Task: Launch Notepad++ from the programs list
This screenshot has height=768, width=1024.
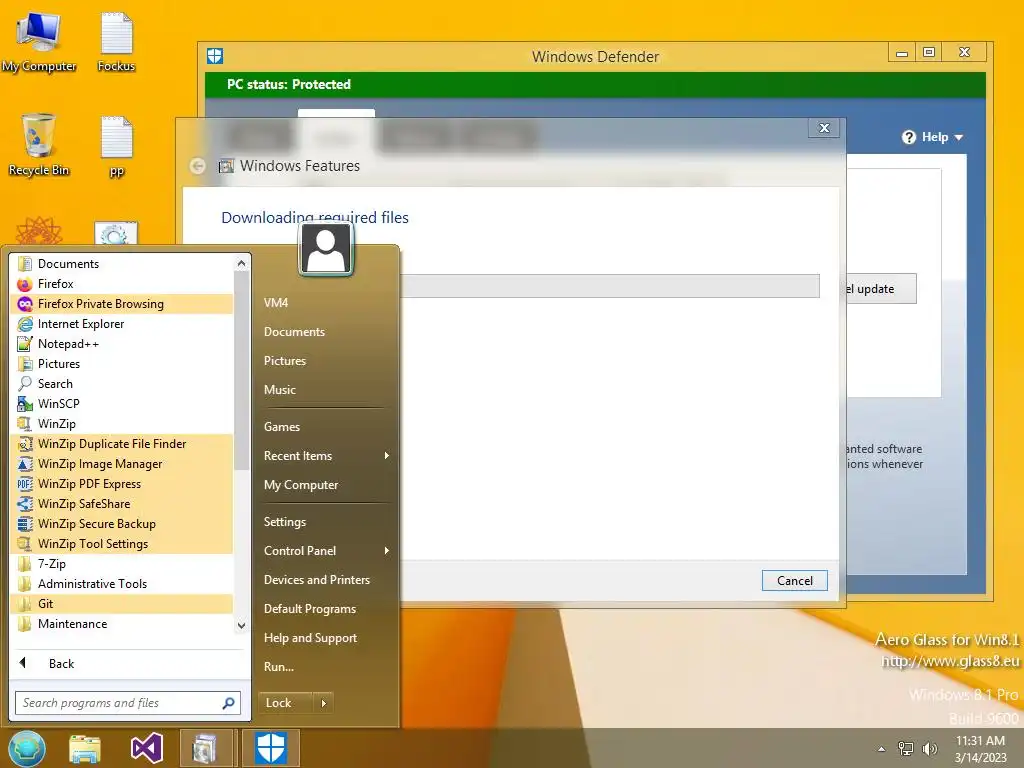Action: click(x=122, y=344)
